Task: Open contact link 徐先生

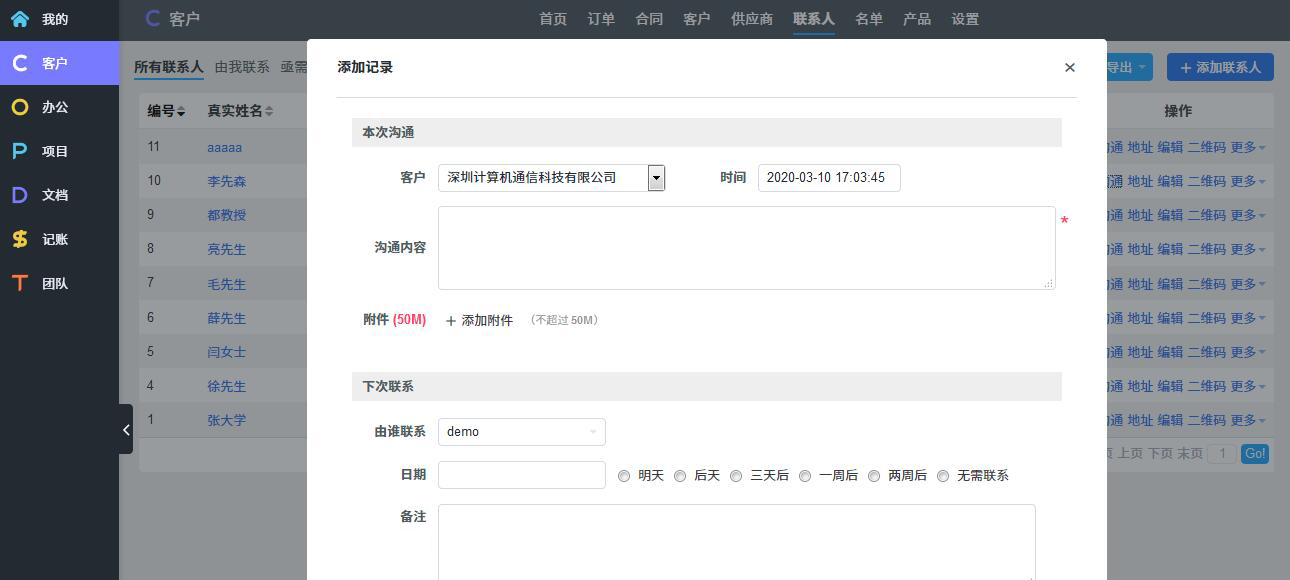Action: [226, 386]
